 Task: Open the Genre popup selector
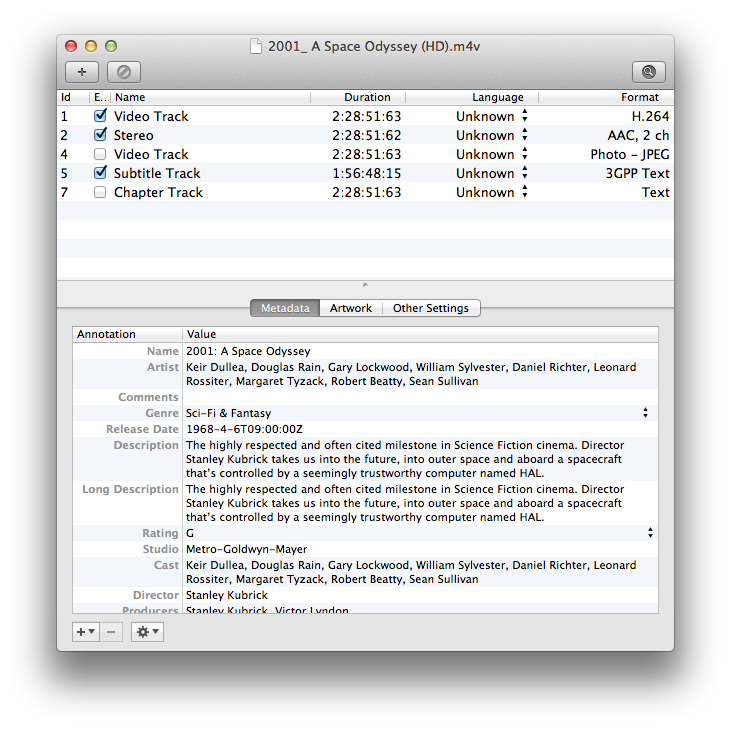tap(645, 413)
